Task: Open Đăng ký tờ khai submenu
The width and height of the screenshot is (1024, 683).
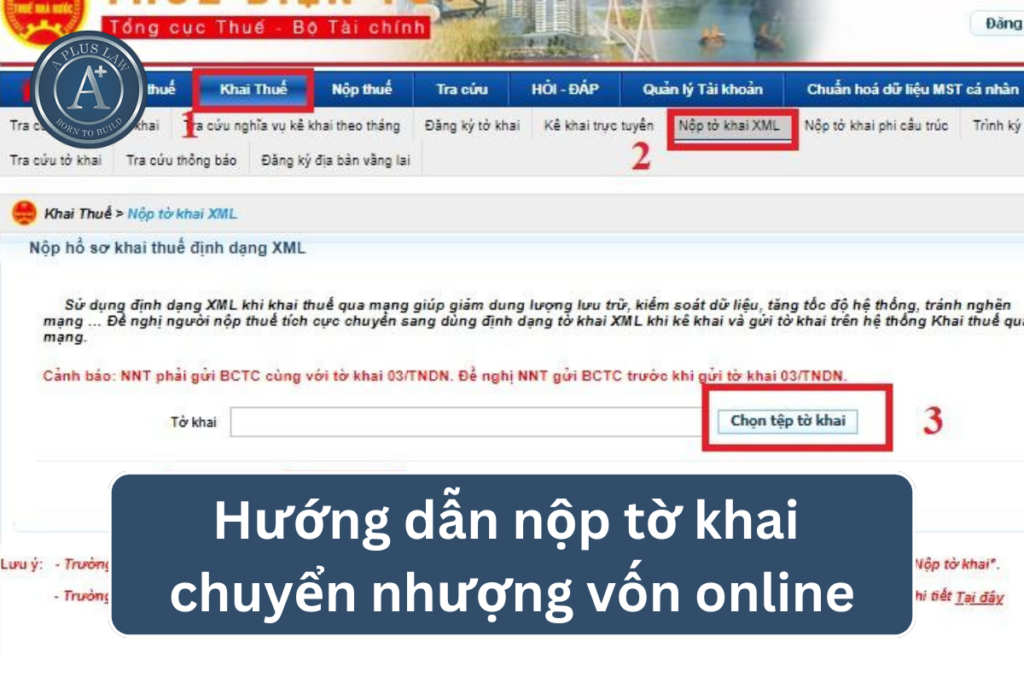Action: (472, 125)
